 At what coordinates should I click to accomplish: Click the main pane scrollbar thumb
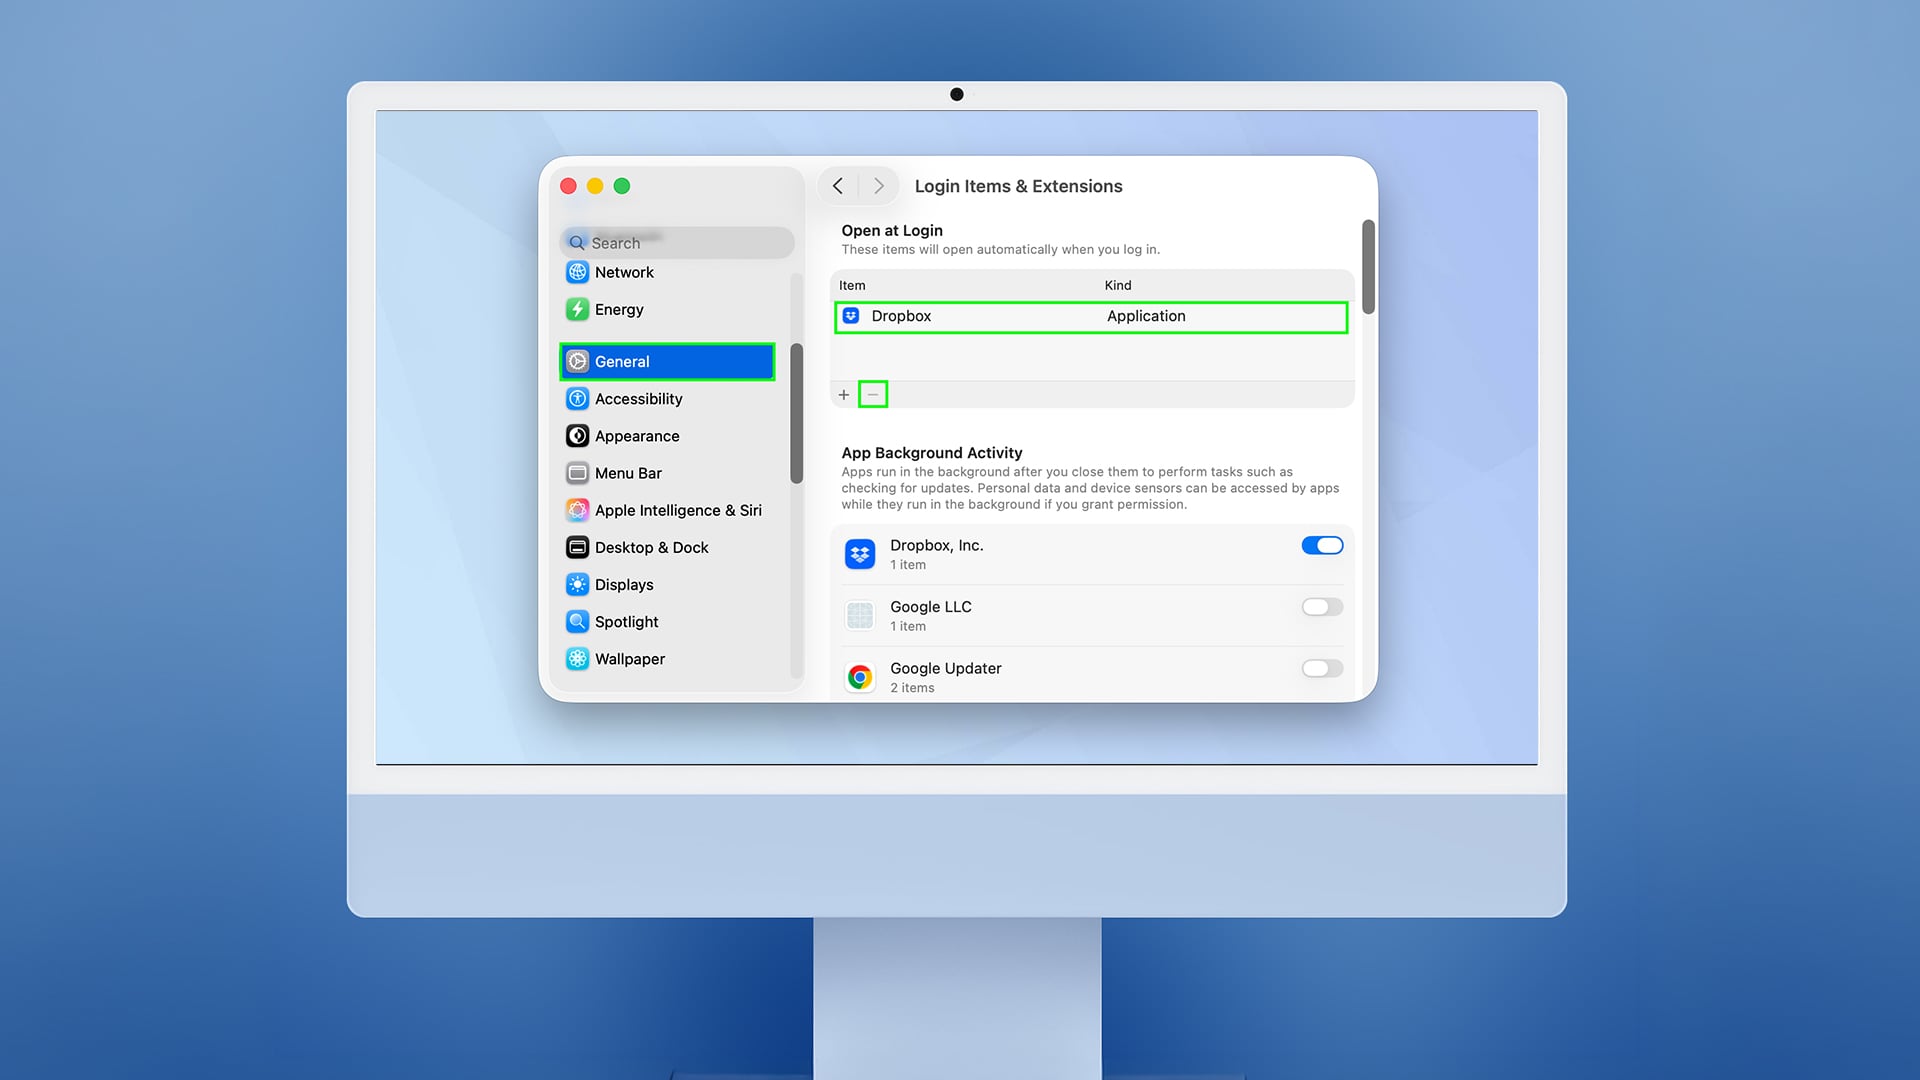coord(1368,267)
